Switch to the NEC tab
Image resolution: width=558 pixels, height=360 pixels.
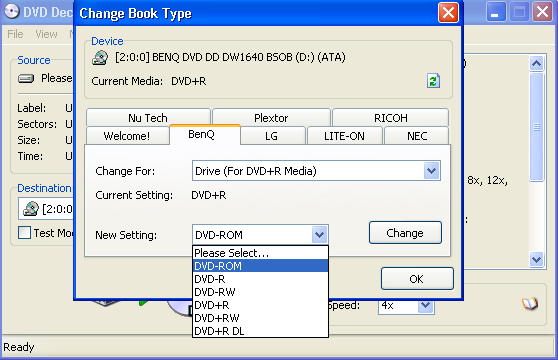(x=417, y=136)
